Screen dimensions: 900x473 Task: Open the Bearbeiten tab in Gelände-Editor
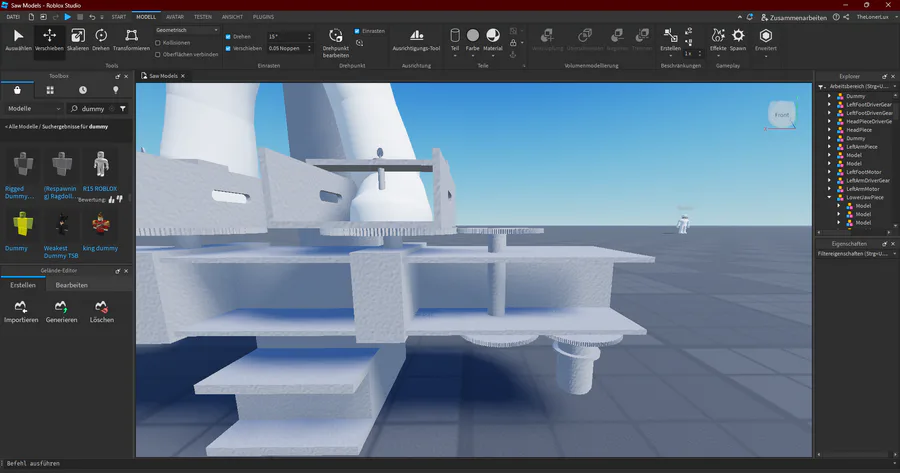click(x=71, y=285)
